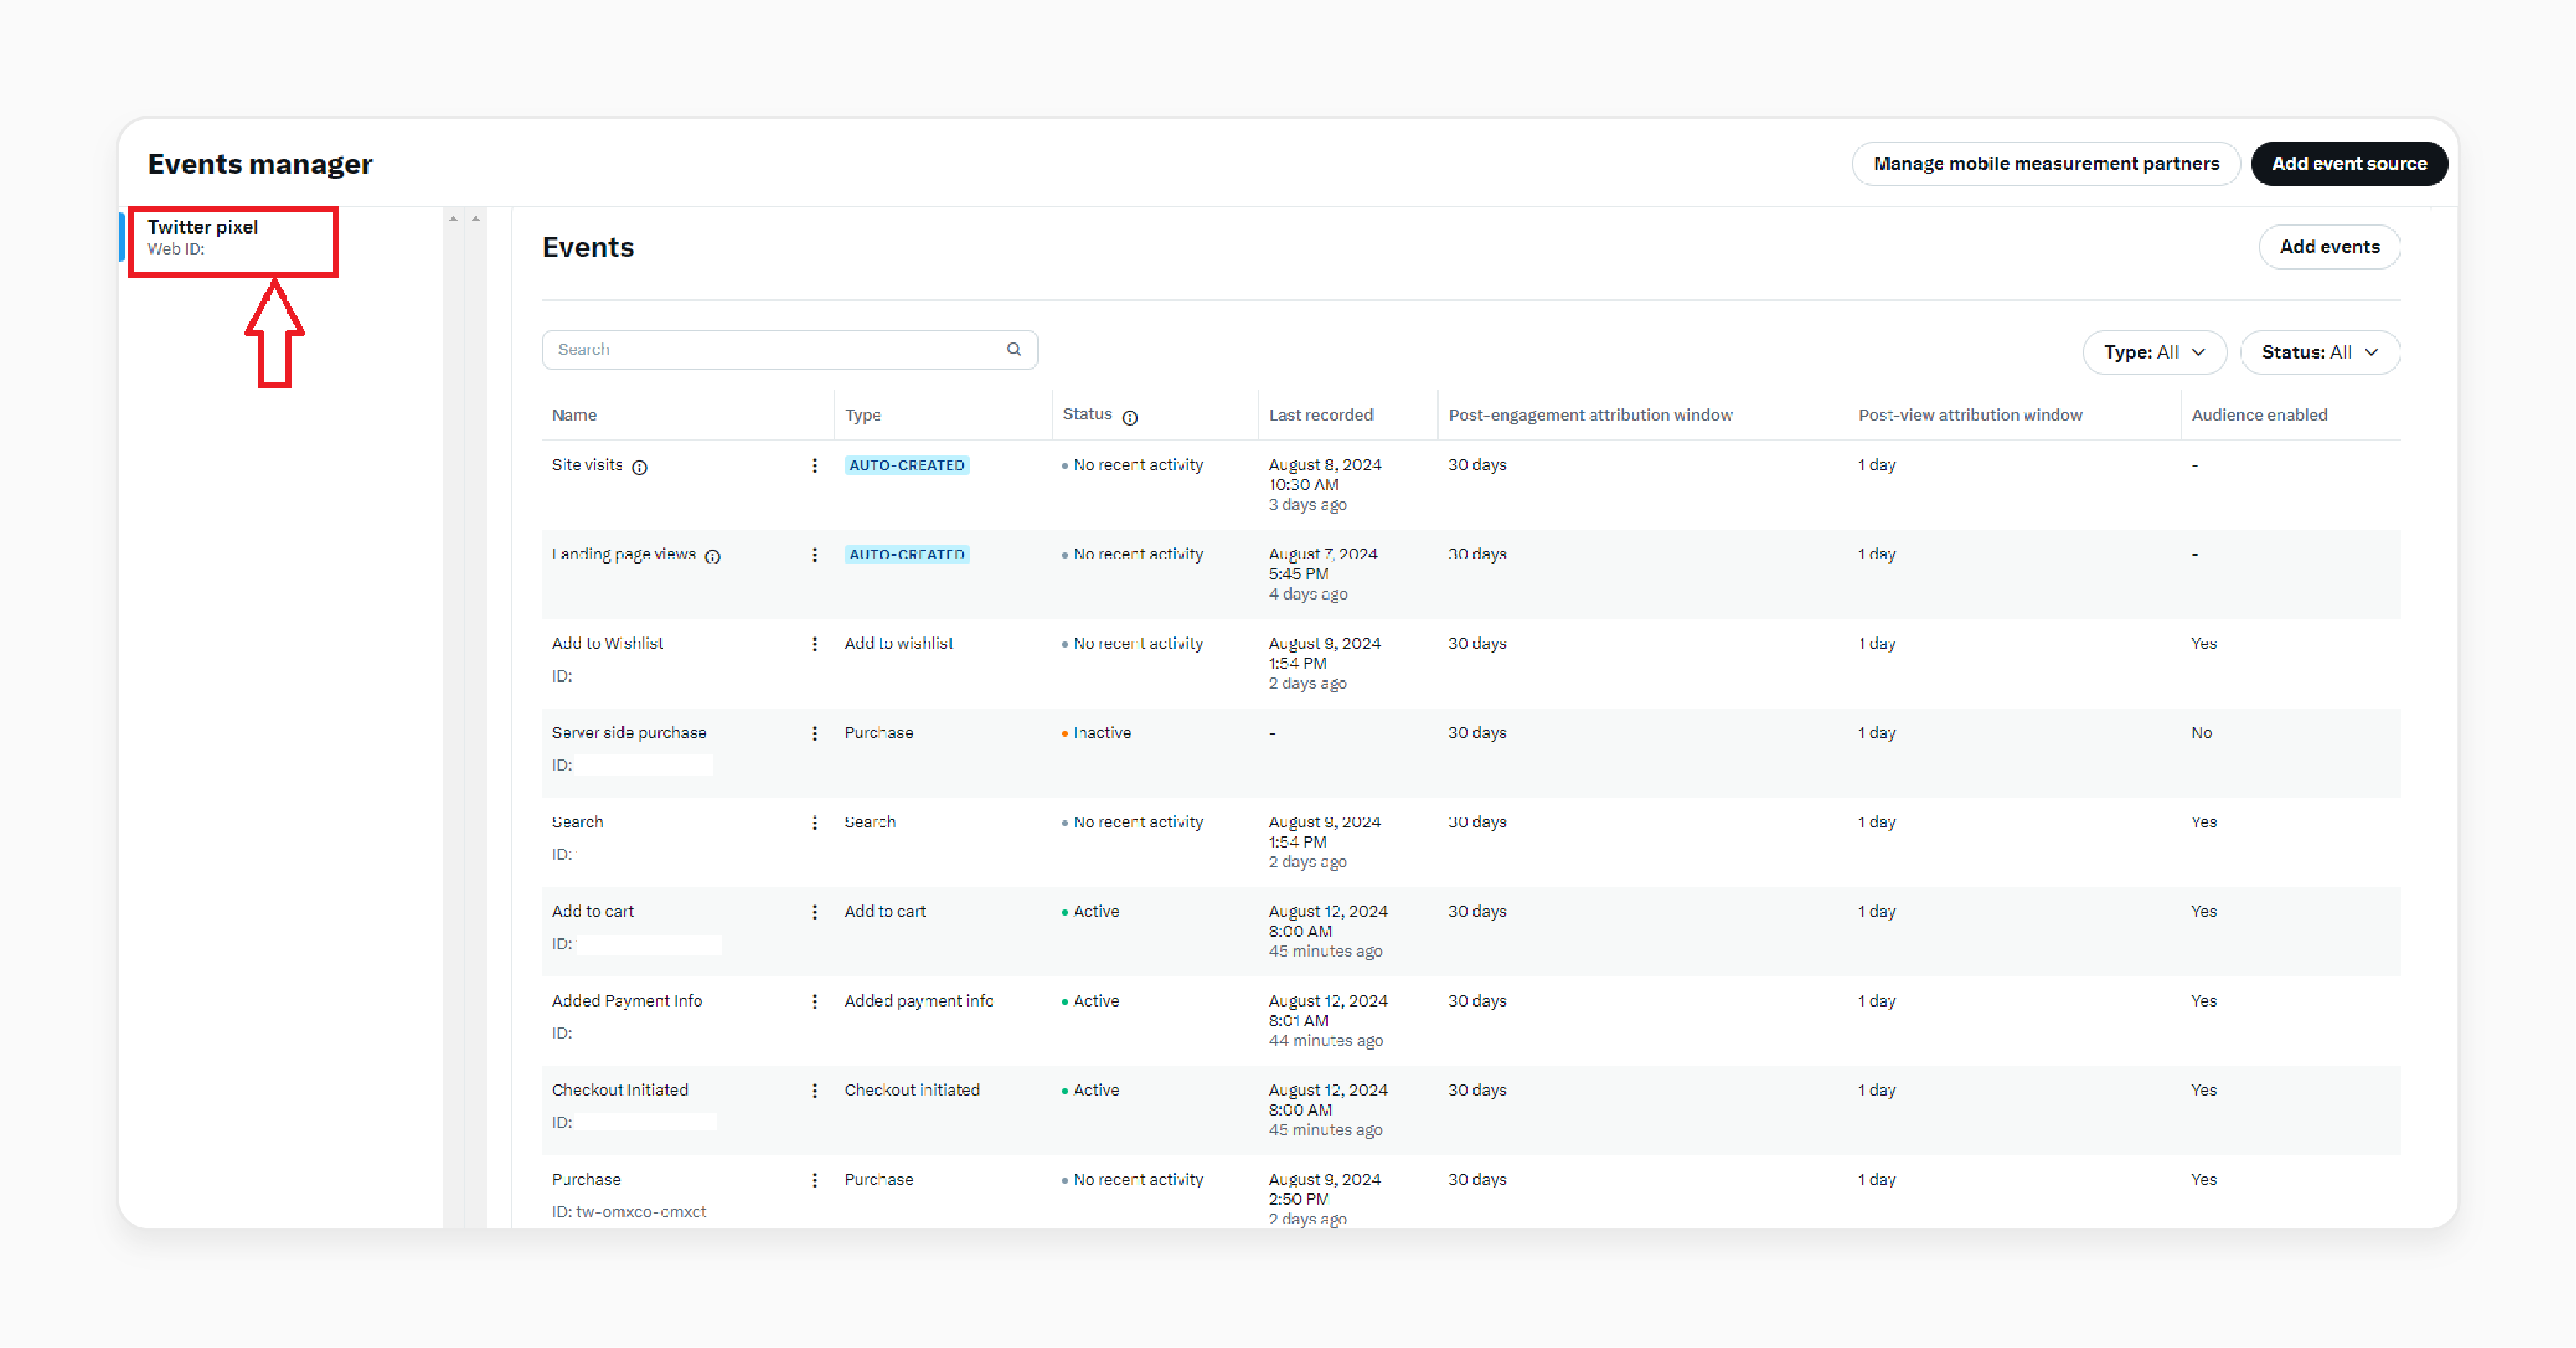Open the Purchase row options menu
The width and height of the screenshot is (2576, 1348).
815,1180
